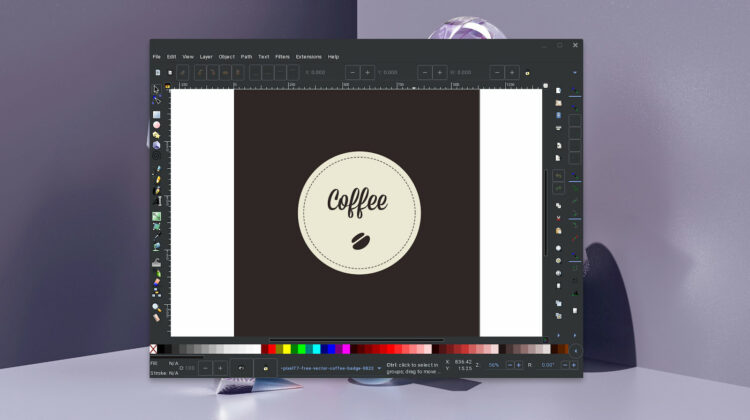This screenshot has width=750, height=420.
Task: Click the horizontal canvas scrollbar
Action: click(355, 340)
